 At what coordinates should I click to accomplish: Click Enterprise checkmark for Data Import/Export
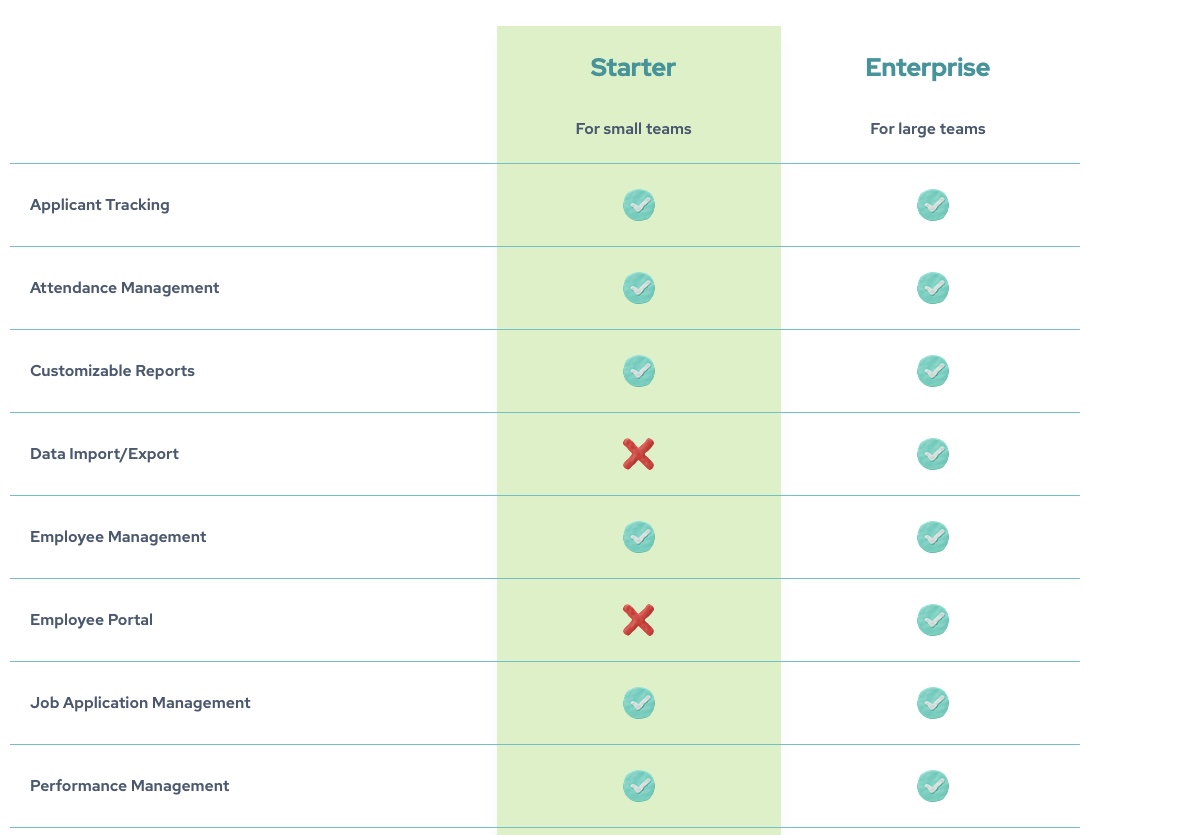pyautogui.click(x=933, y=454)
